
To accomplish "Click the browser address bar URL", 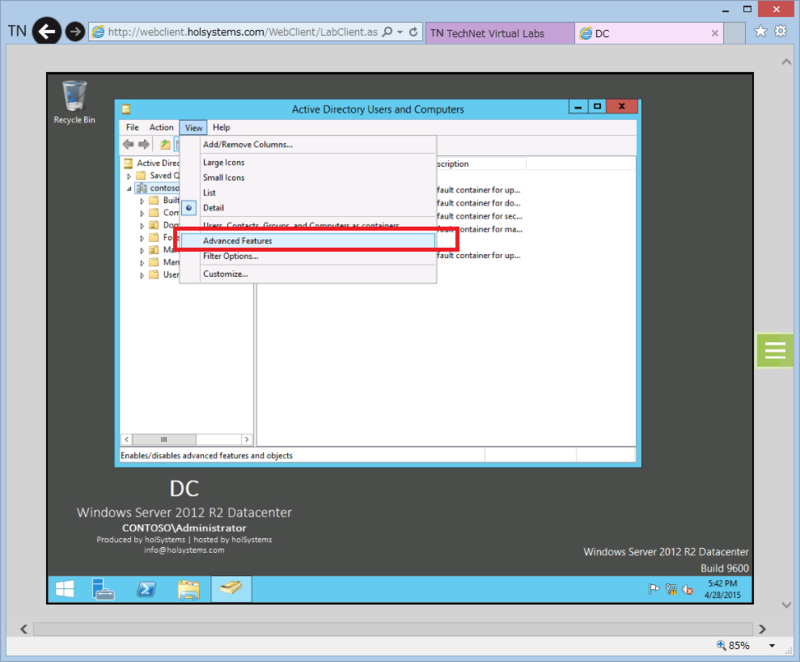I will (x=243, y=32).
